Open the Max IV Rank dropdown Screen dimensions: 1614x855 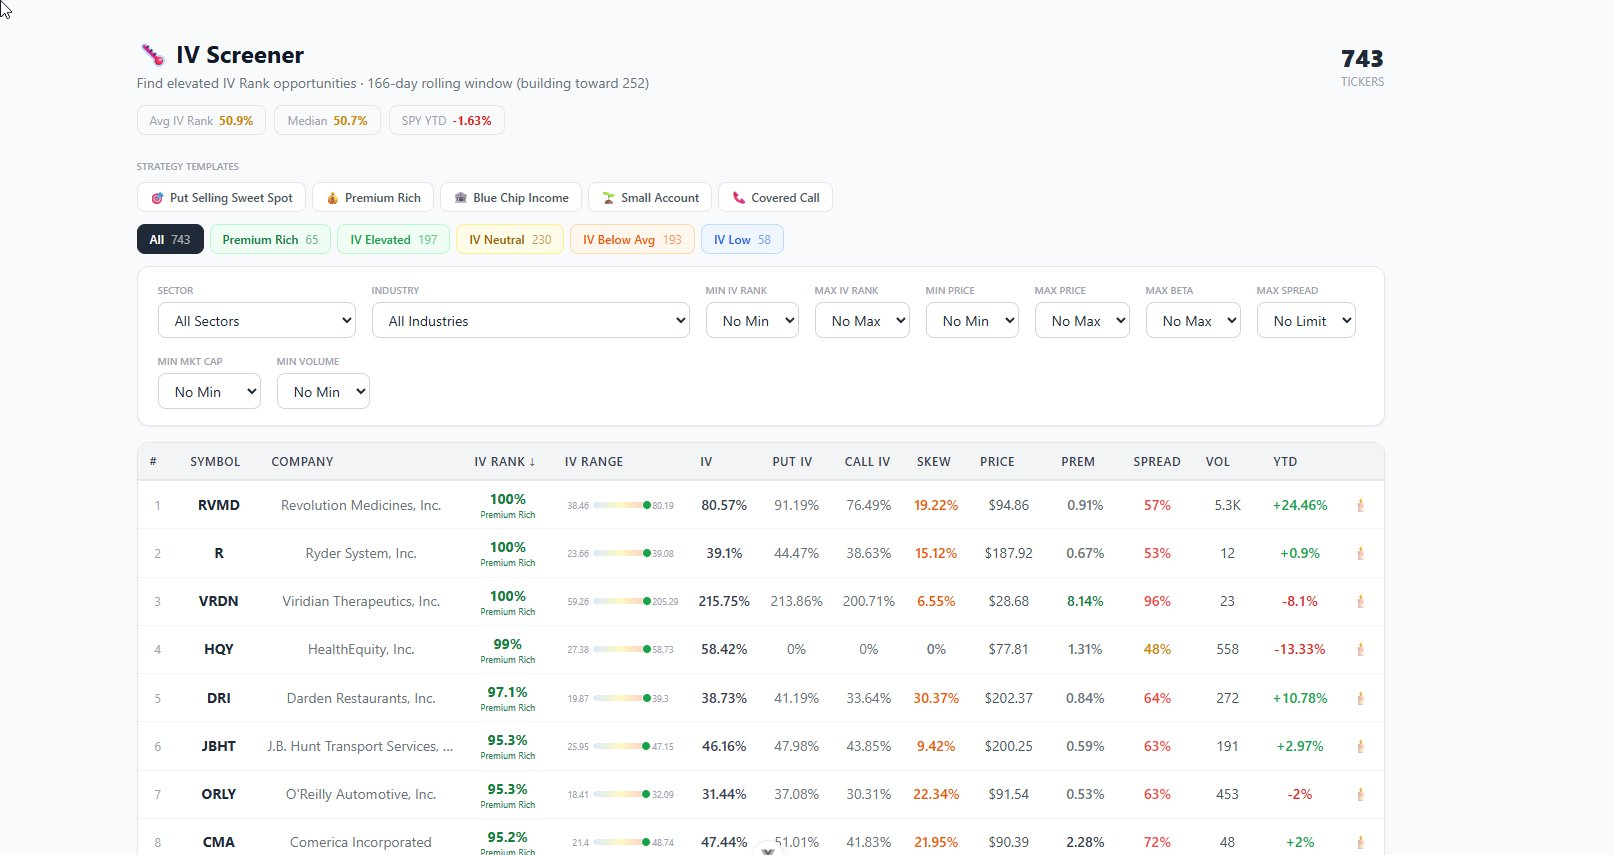point(862,320)
